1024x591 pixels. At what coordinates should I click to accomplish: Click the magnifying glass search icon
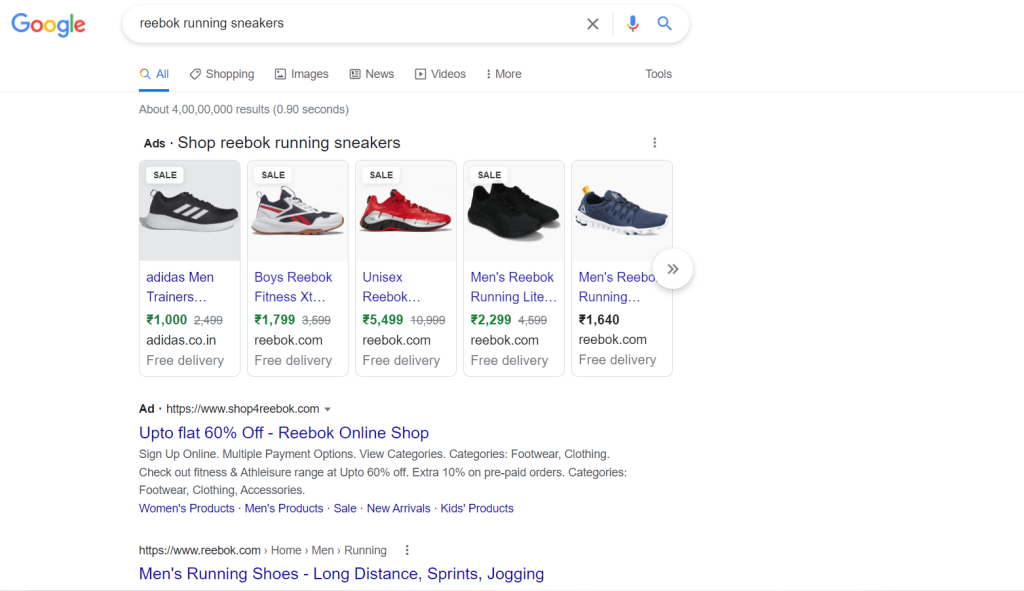[665, 23]
